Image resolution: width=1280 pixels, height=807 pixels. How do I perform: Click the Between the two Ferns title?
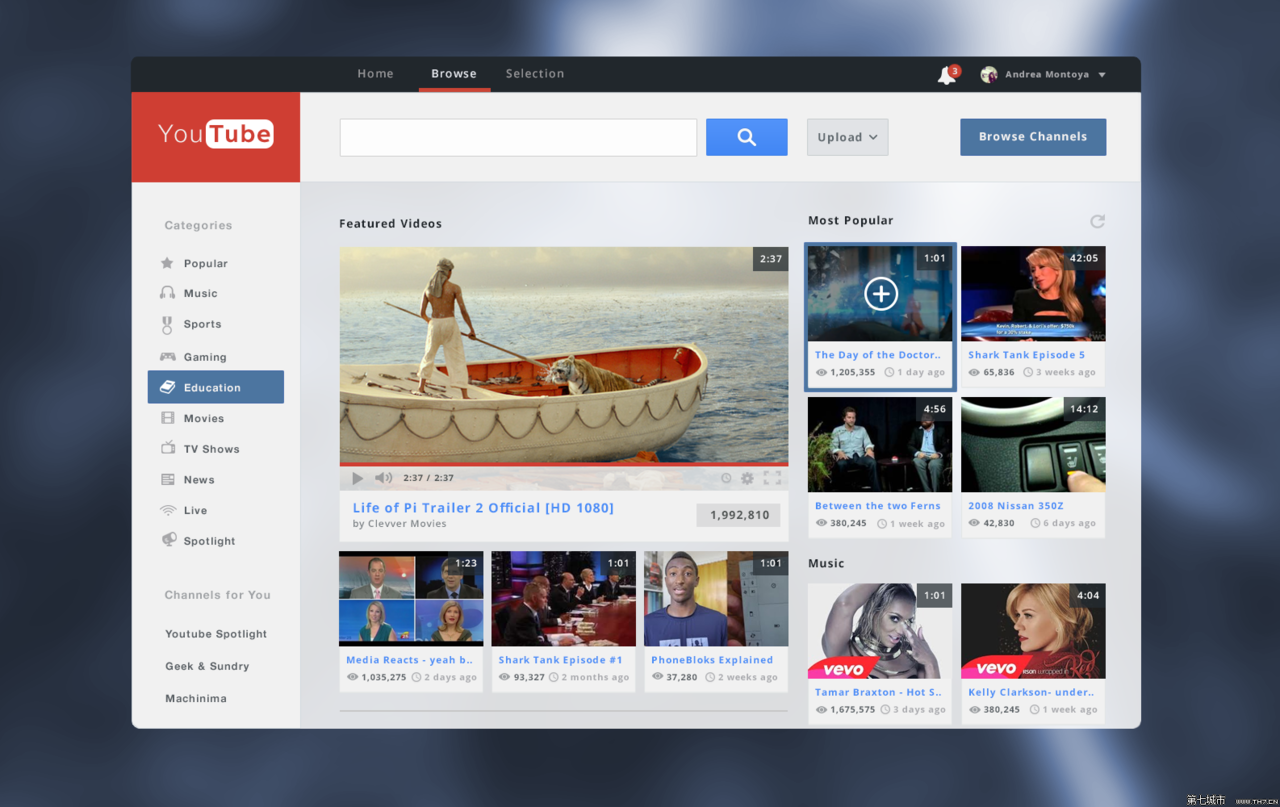[x=878, y=506]
